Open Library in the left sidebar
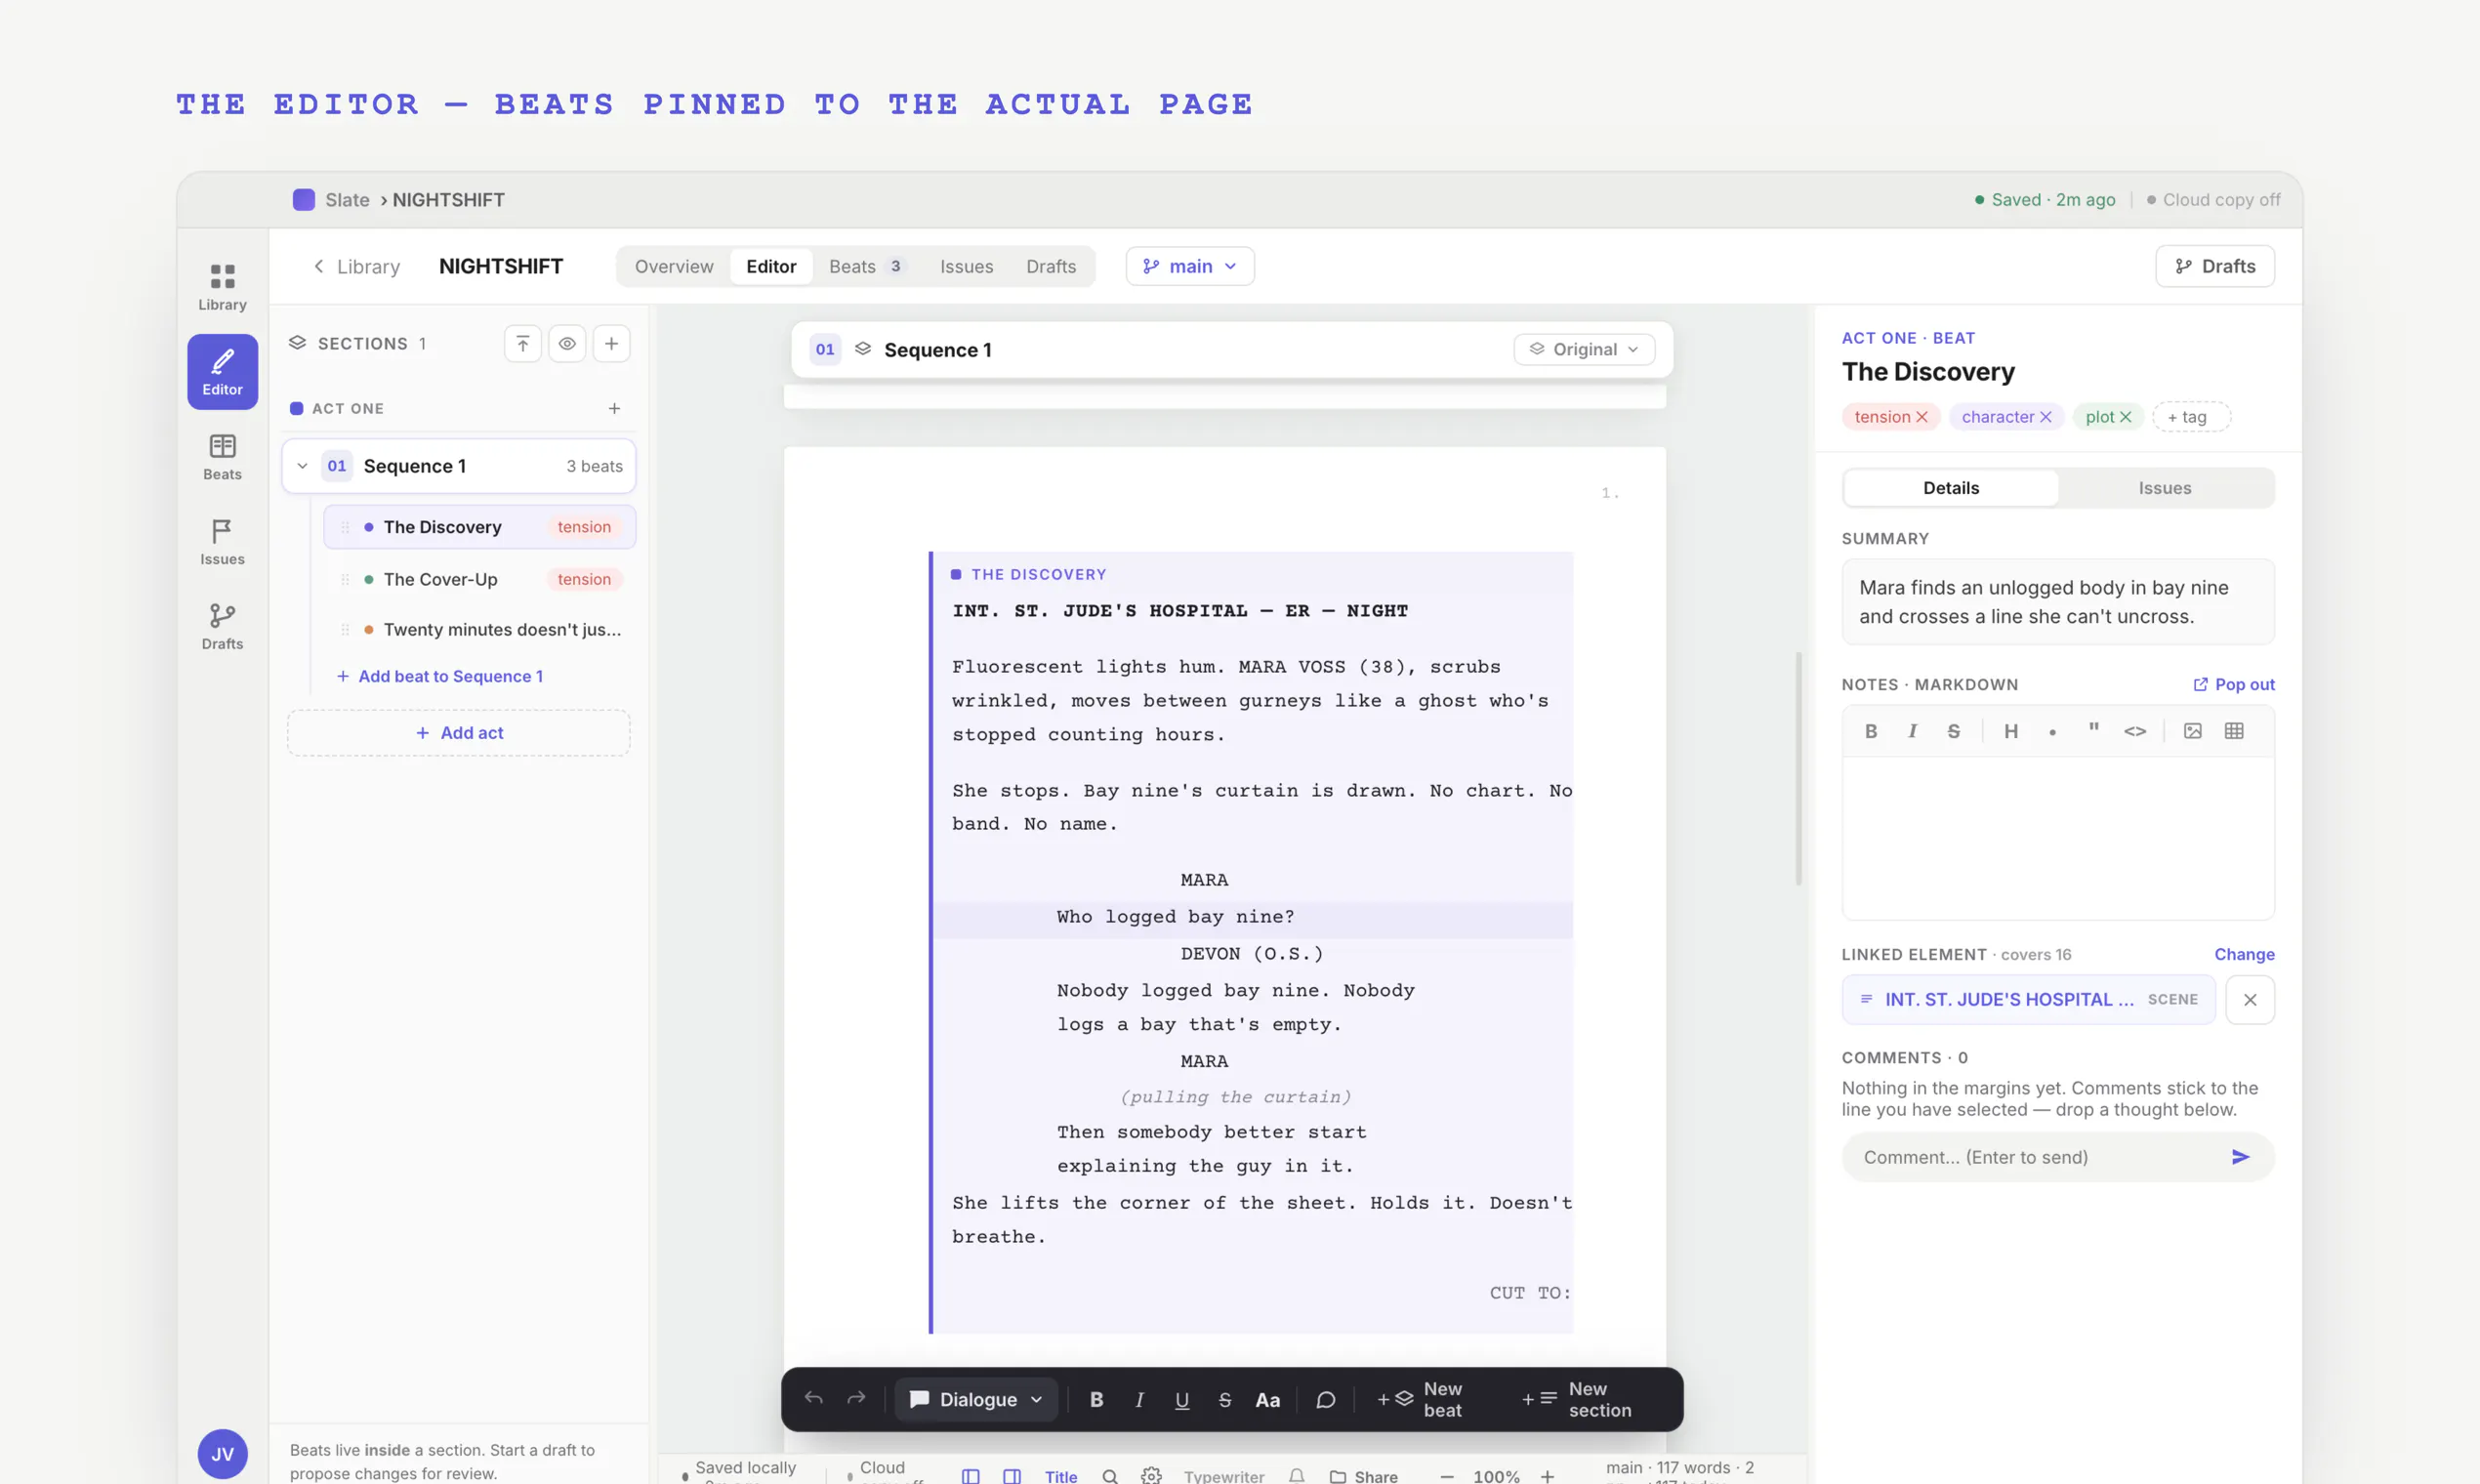The height and width of the screenshot is (1484, 2480). point(222,287)
